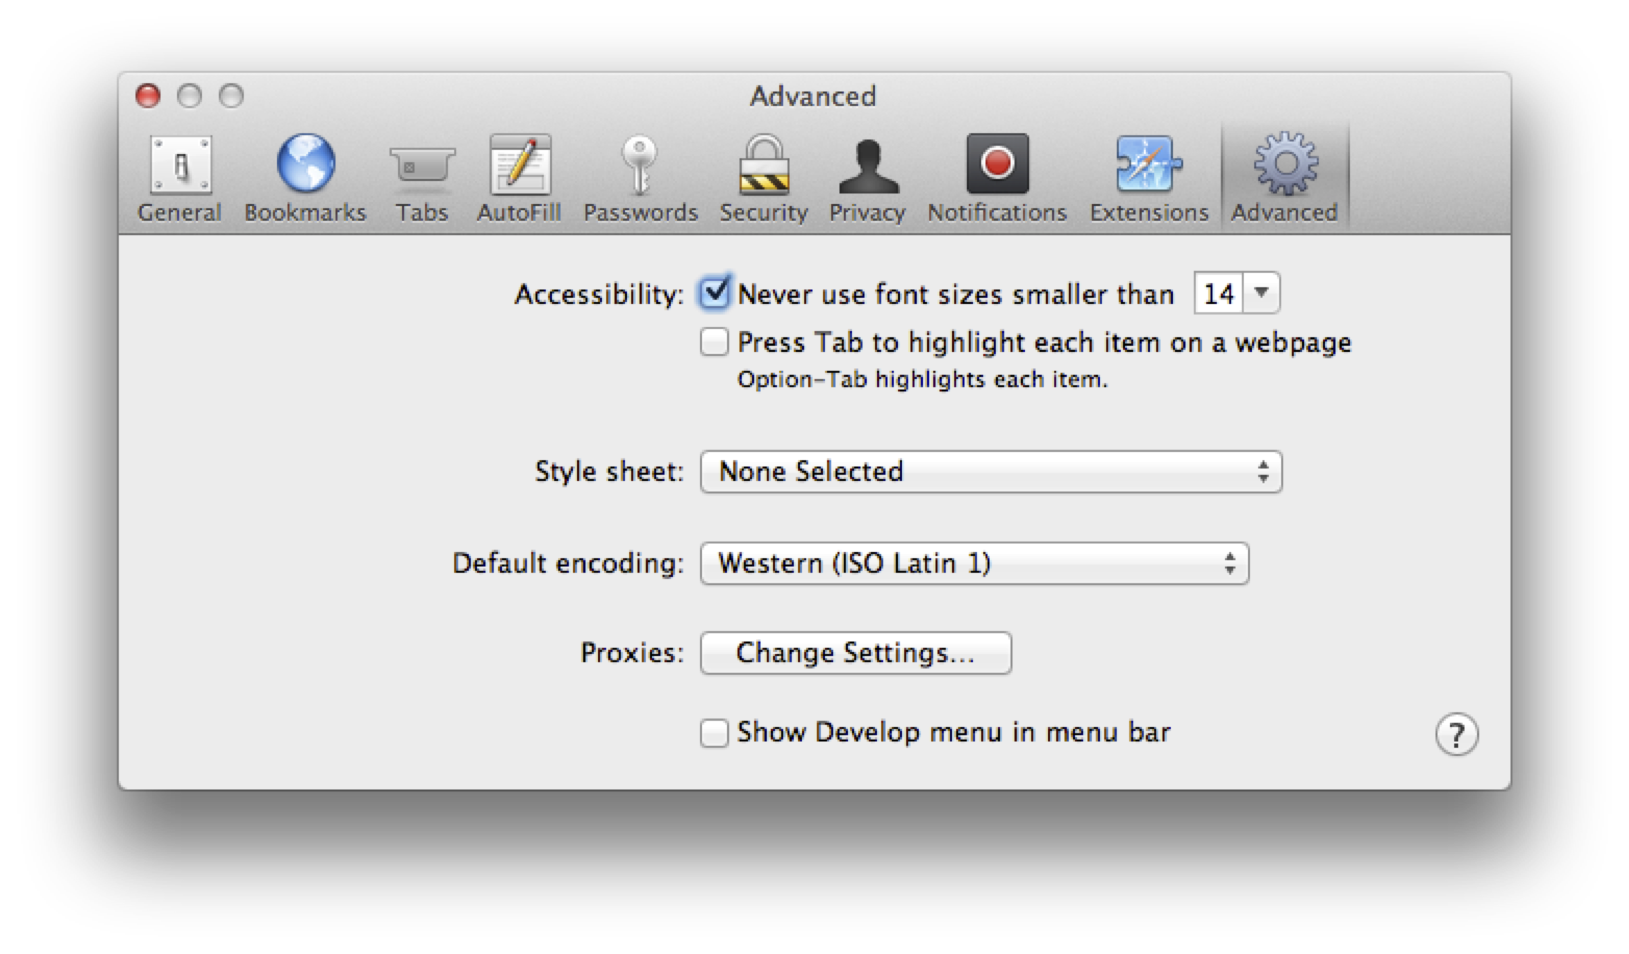Click the font size field showing 14
This screenshot has height=954, width=1629.
point(1219,293)
